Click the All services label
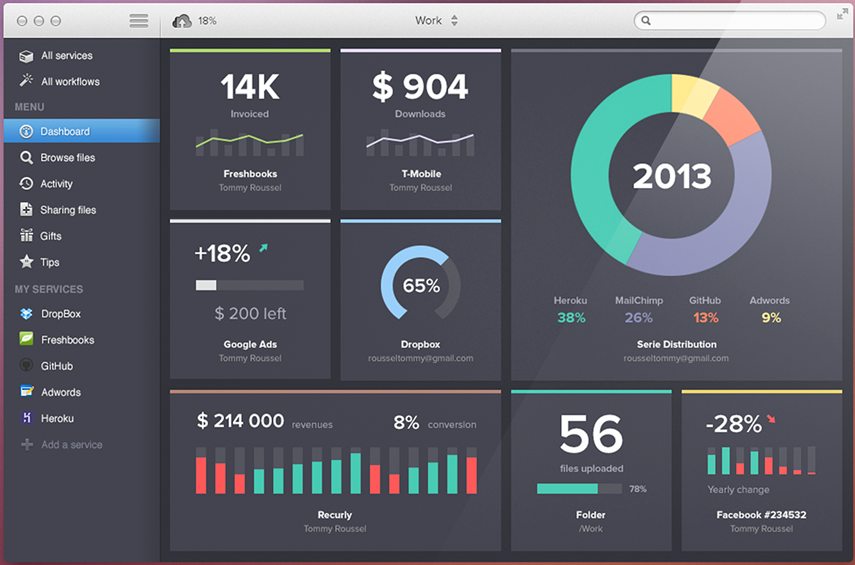This screenshot has width=855, height=565. point(67,56)
